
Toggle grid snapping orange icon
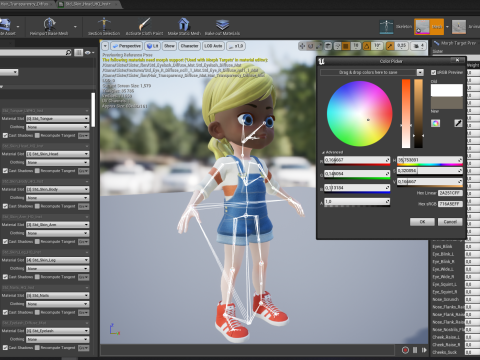coord(346,46)
